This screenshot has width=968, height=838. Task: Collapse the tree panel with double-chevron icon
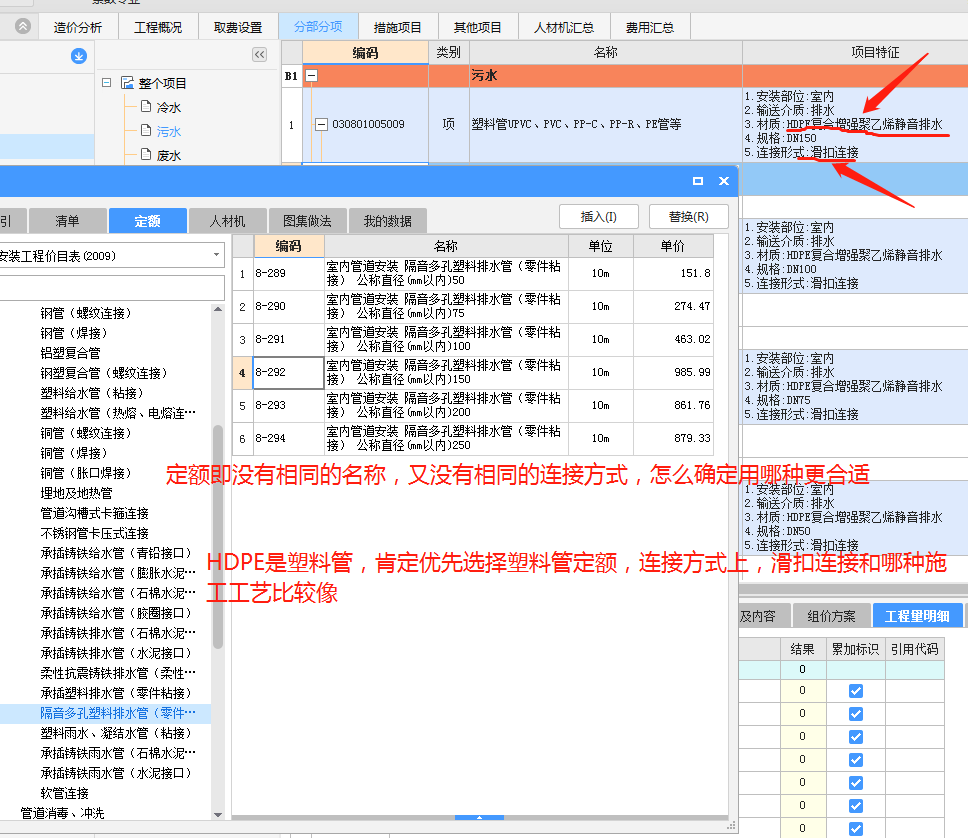pos(259,55)
